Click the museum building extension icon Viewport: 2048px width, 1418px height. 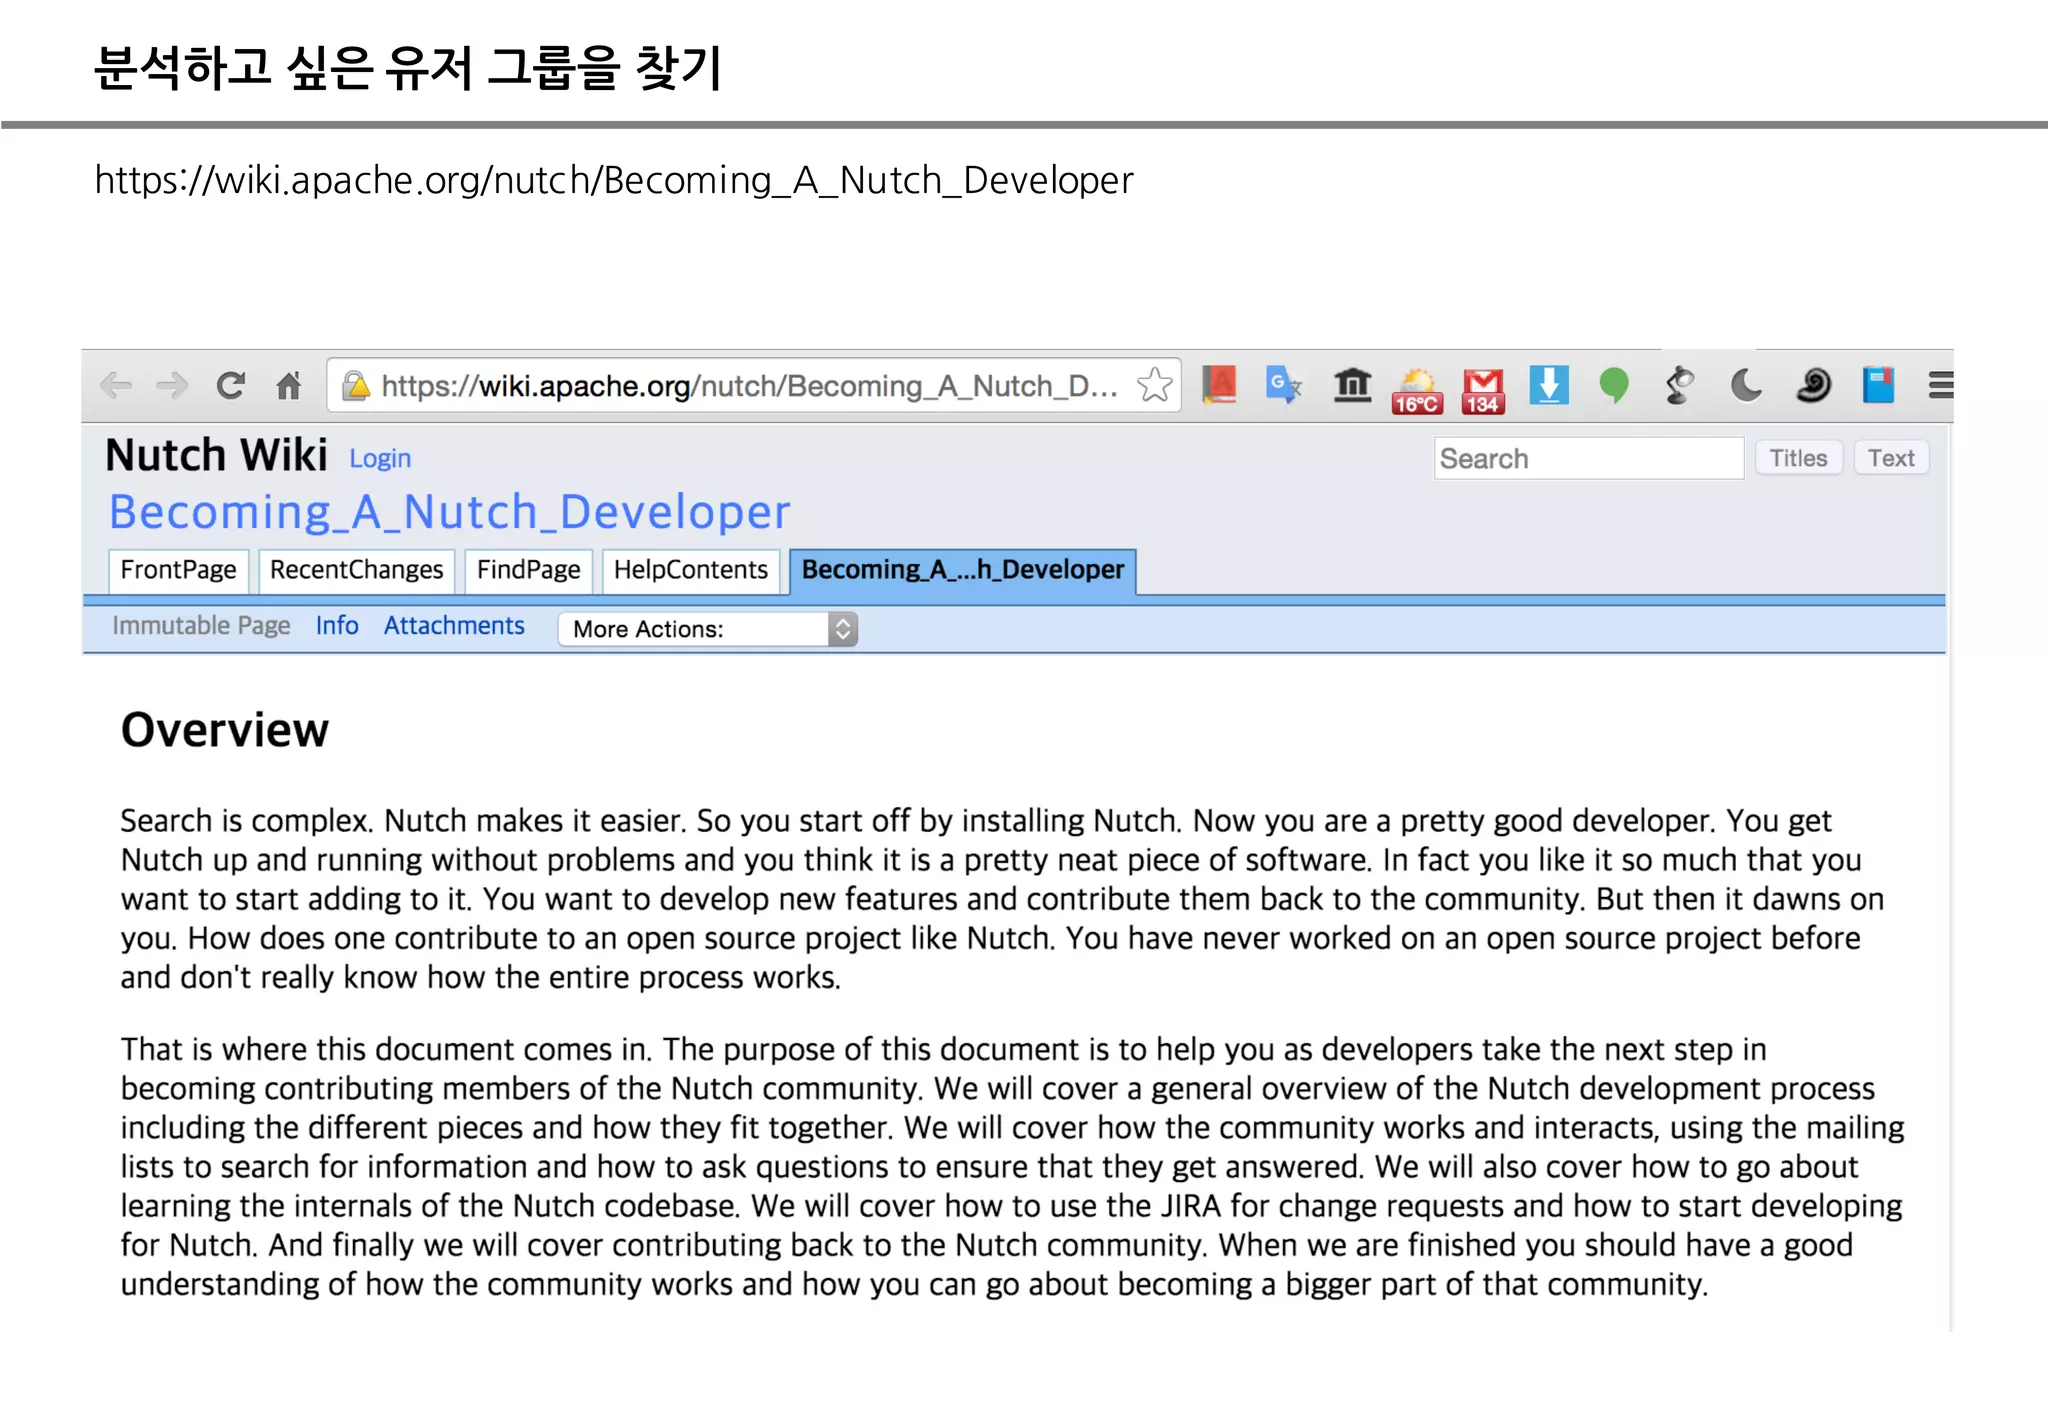(x=1352, y=385)
